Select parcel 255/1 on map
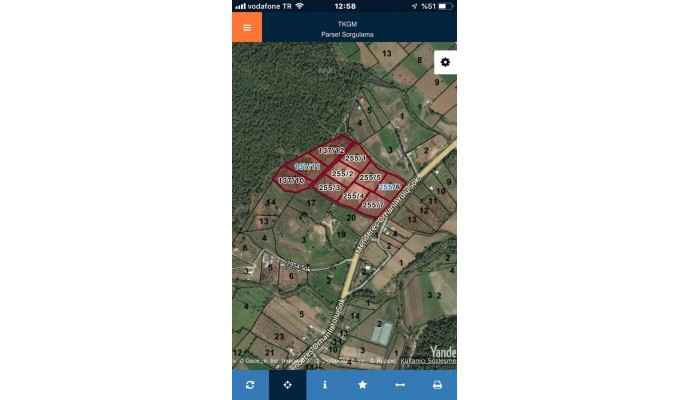Screen dimensions: 690x400 point(356,158)
